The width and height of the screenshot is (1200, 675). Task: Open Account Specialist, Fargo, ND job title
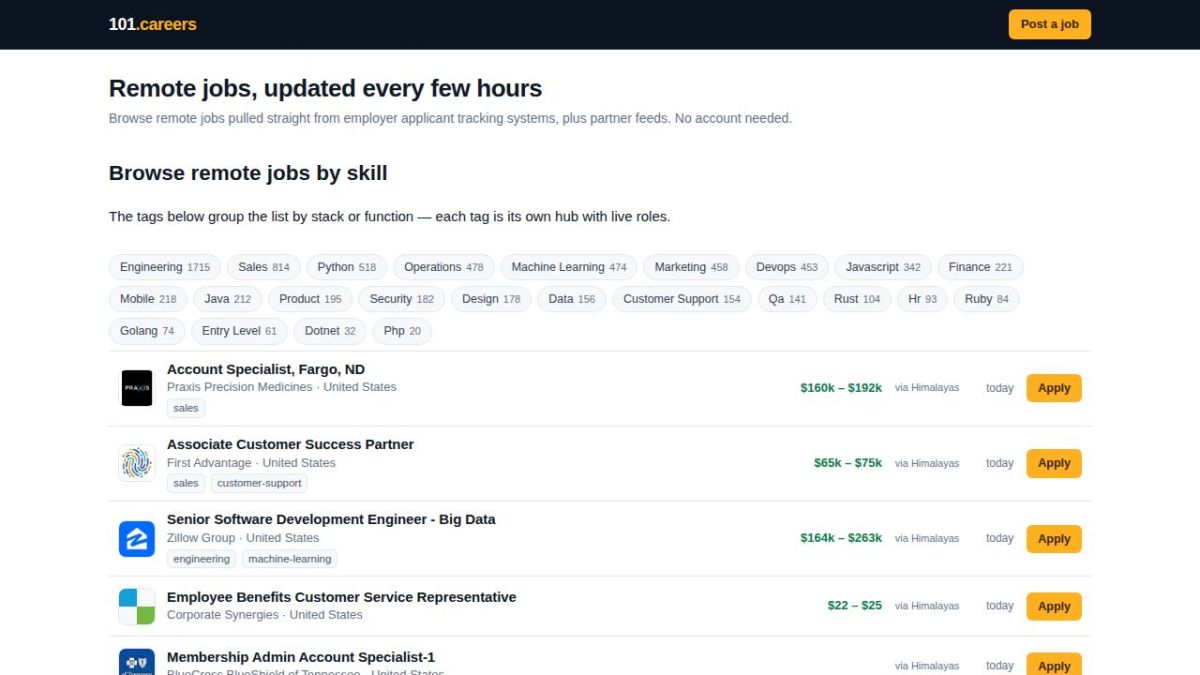[x=266, y=369]
